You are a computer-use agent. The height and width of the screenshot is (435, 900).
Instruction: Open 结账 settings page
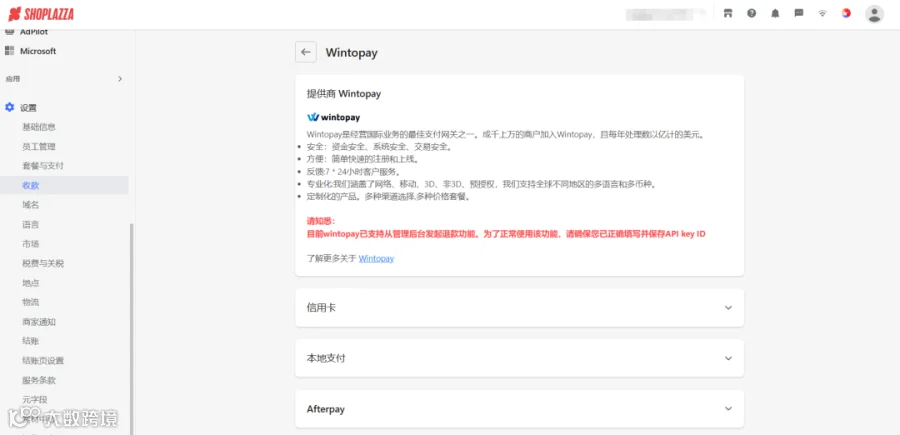click(x=30, y=341)
